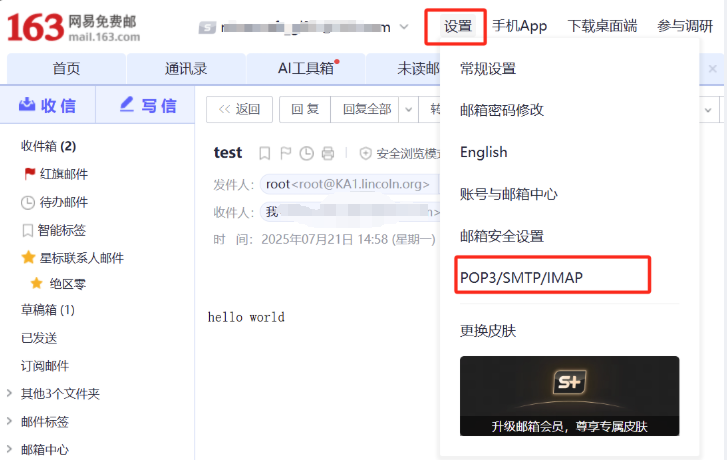Select POP3/SMTP/IMAP menu entry
The width and height of the screenshot is (727, 460).
(x=521, y=277)
